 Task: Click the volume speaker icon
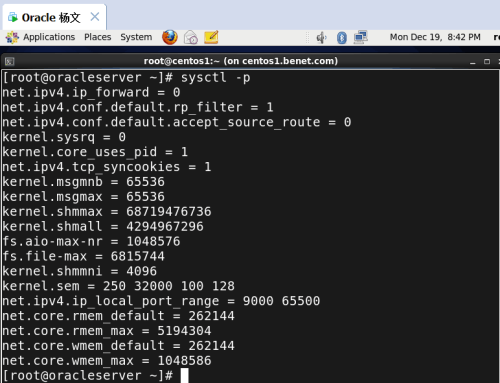point(321,37)
